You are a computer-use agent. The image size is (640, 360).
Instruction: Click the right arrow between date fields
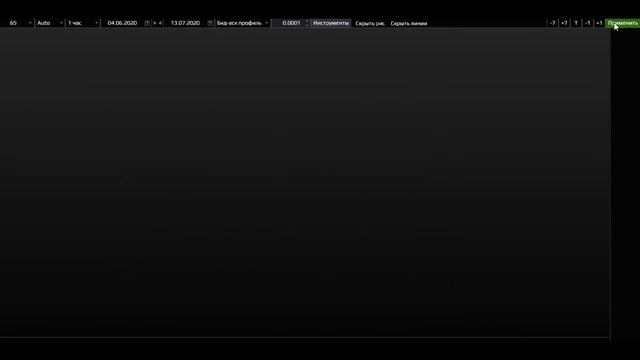click(155, 23)
